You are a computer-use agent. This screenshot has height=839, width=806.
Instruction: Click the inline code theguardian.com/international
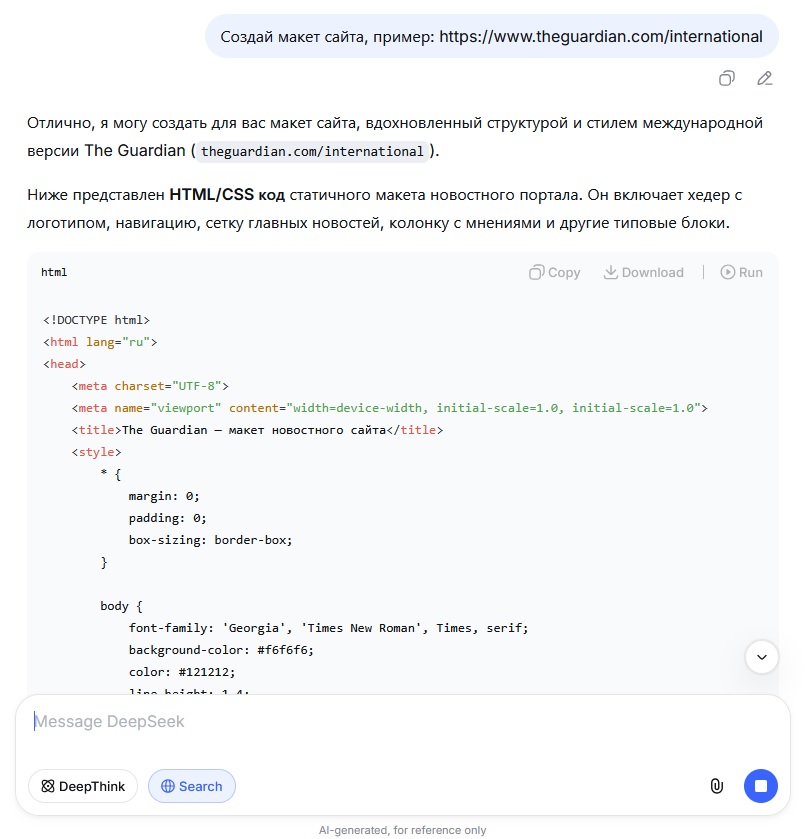(312, 151)
